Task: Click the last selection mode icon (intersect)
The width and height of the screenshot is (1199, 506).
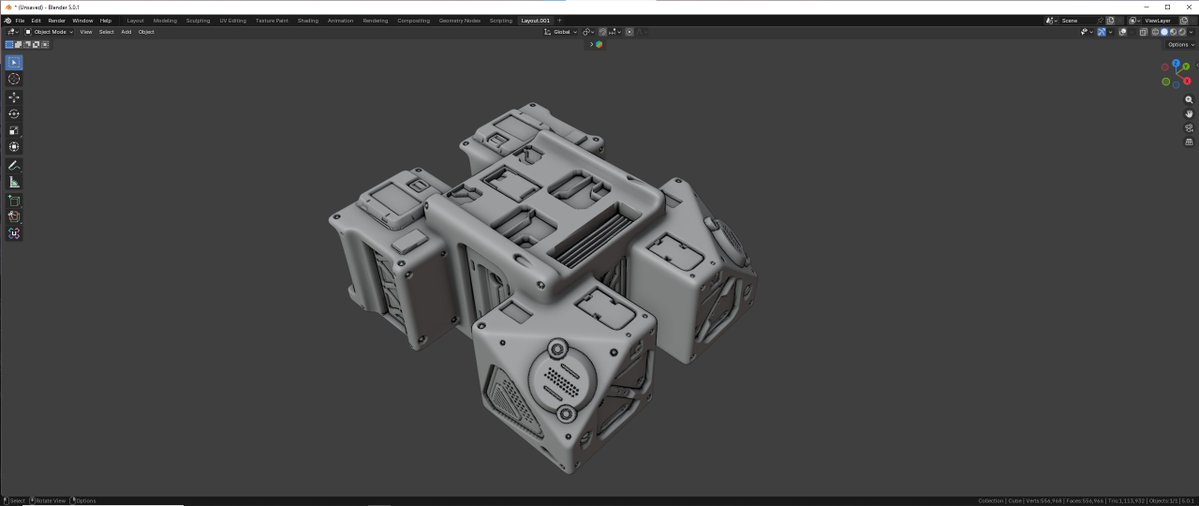Action: 45,44
